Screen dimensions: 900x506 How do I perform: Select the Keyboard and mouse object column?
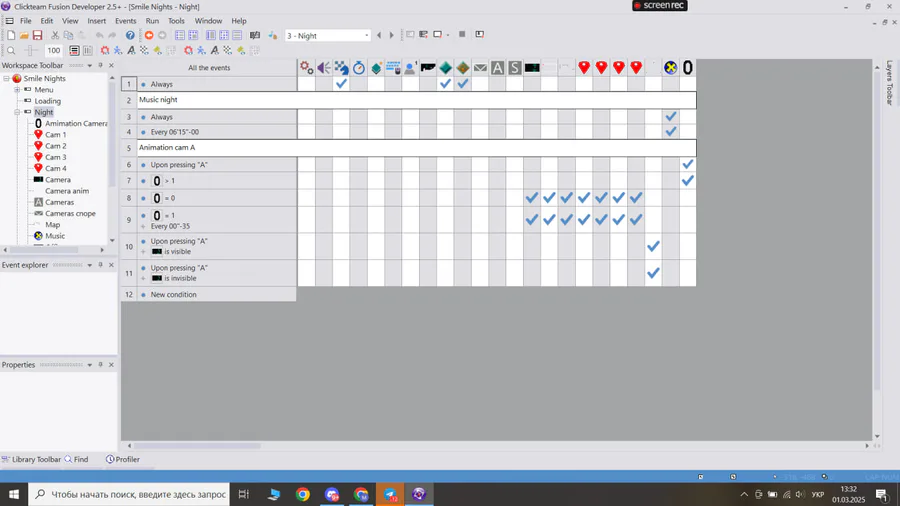393,68
